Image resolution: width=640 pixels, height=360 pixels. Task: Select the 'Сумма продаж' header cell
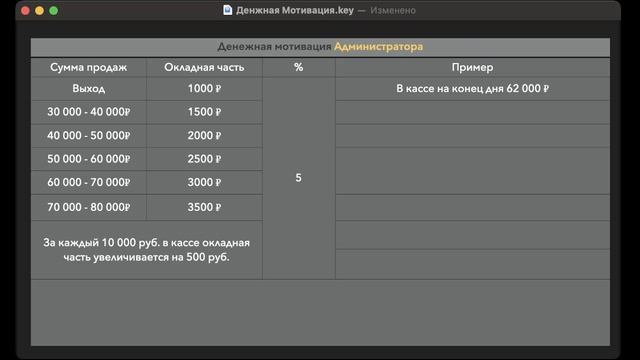pyautogui.click(x=89, y=67)
